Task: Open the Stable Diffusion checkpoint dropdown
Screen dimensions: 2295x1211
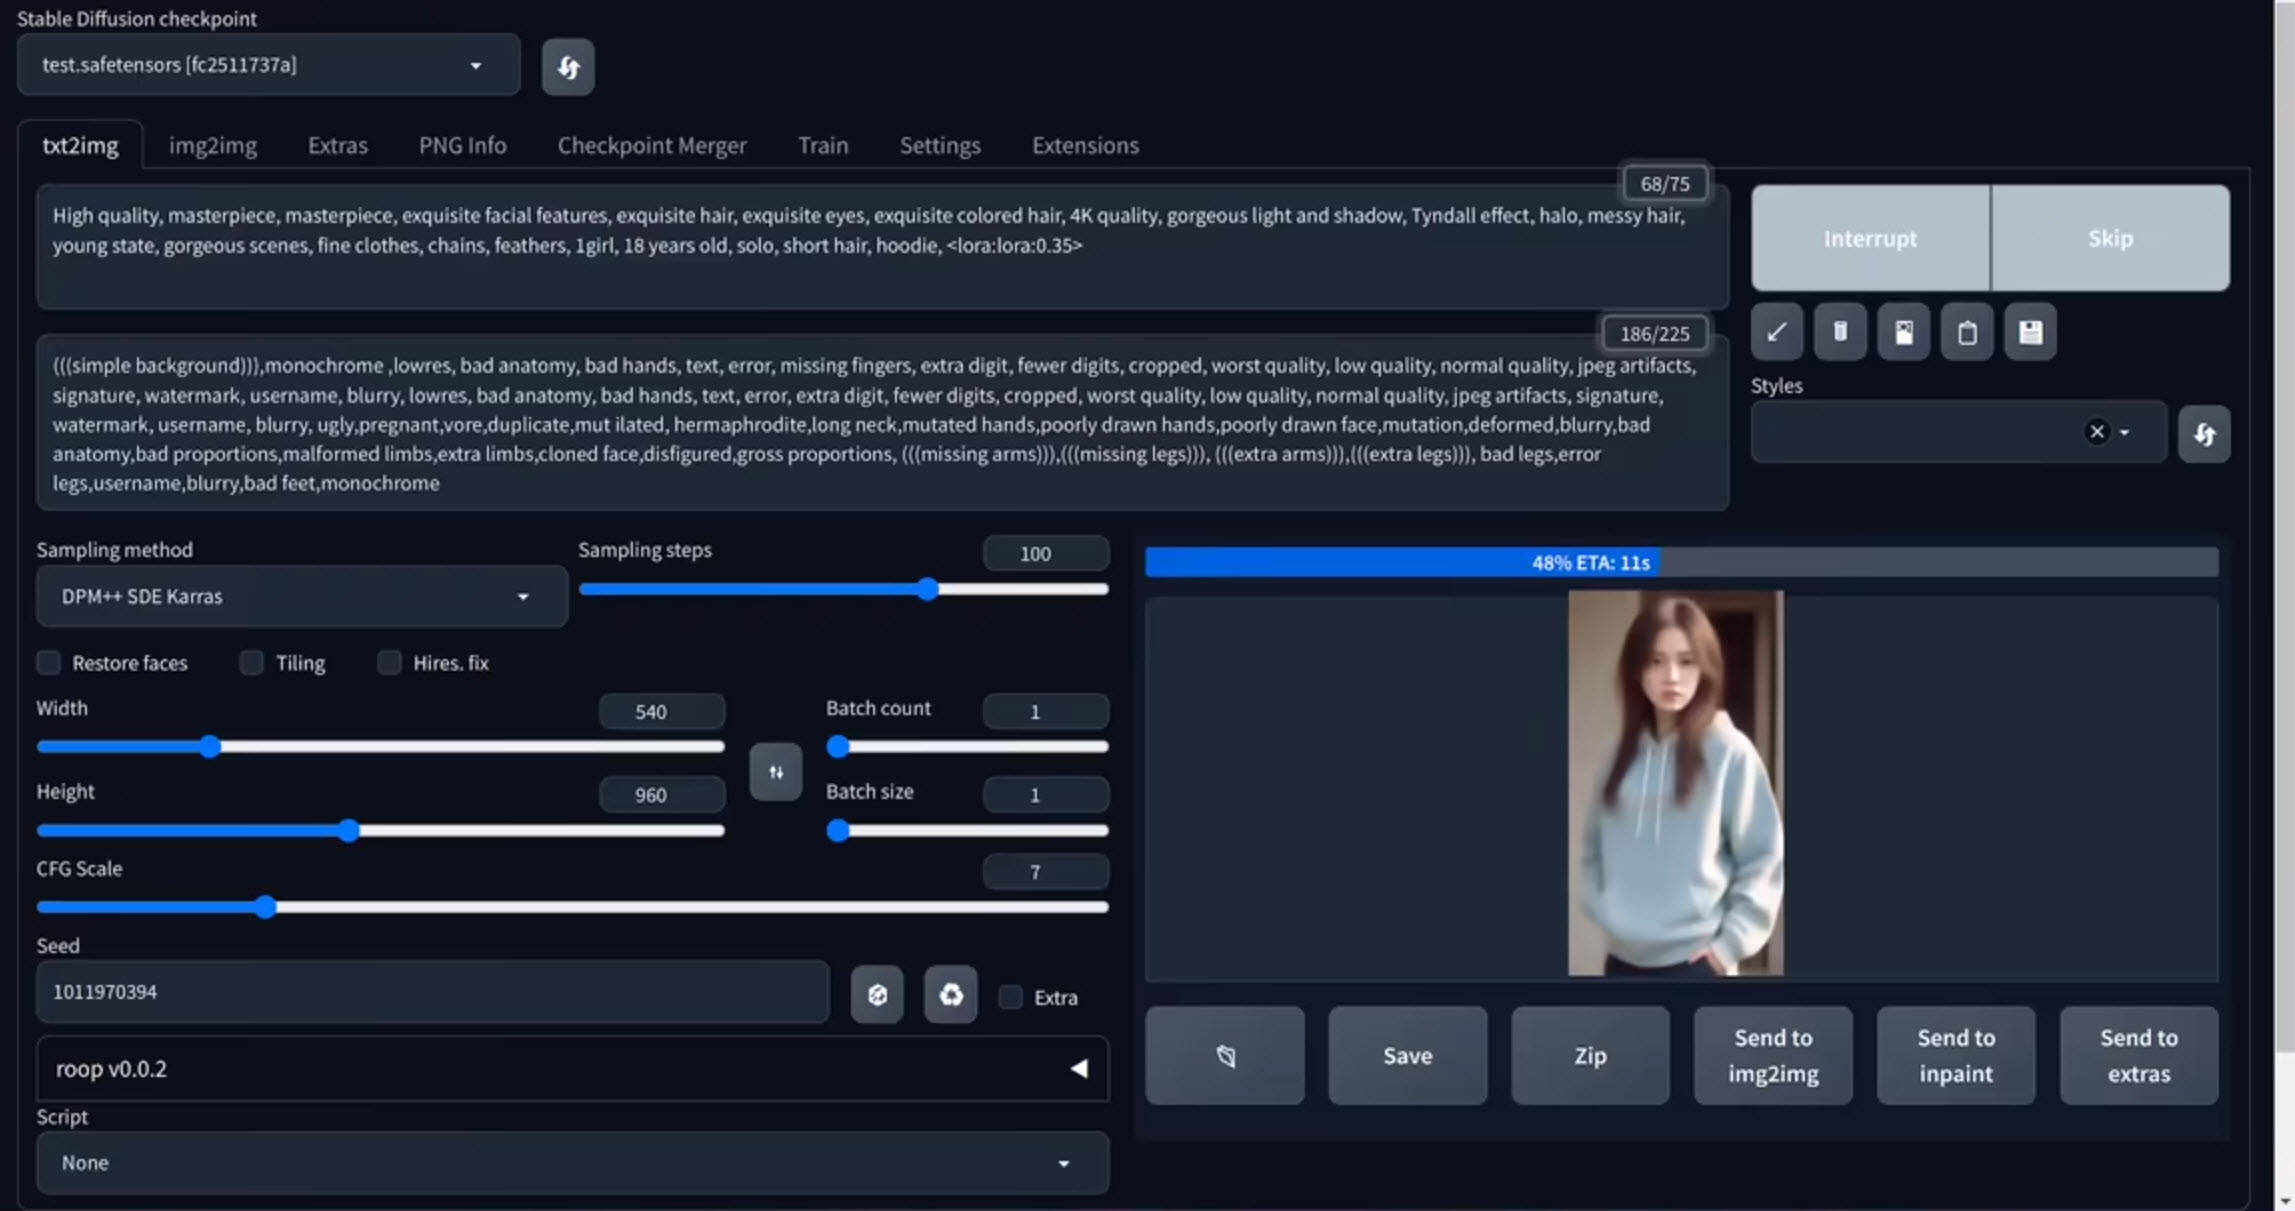Action: (268, 65)
